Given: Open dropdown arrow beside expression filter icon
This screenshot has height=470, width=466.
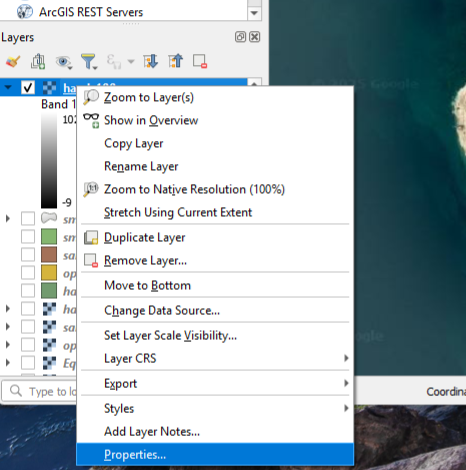Looking at the screenshot, I should (x=131, y=62).
